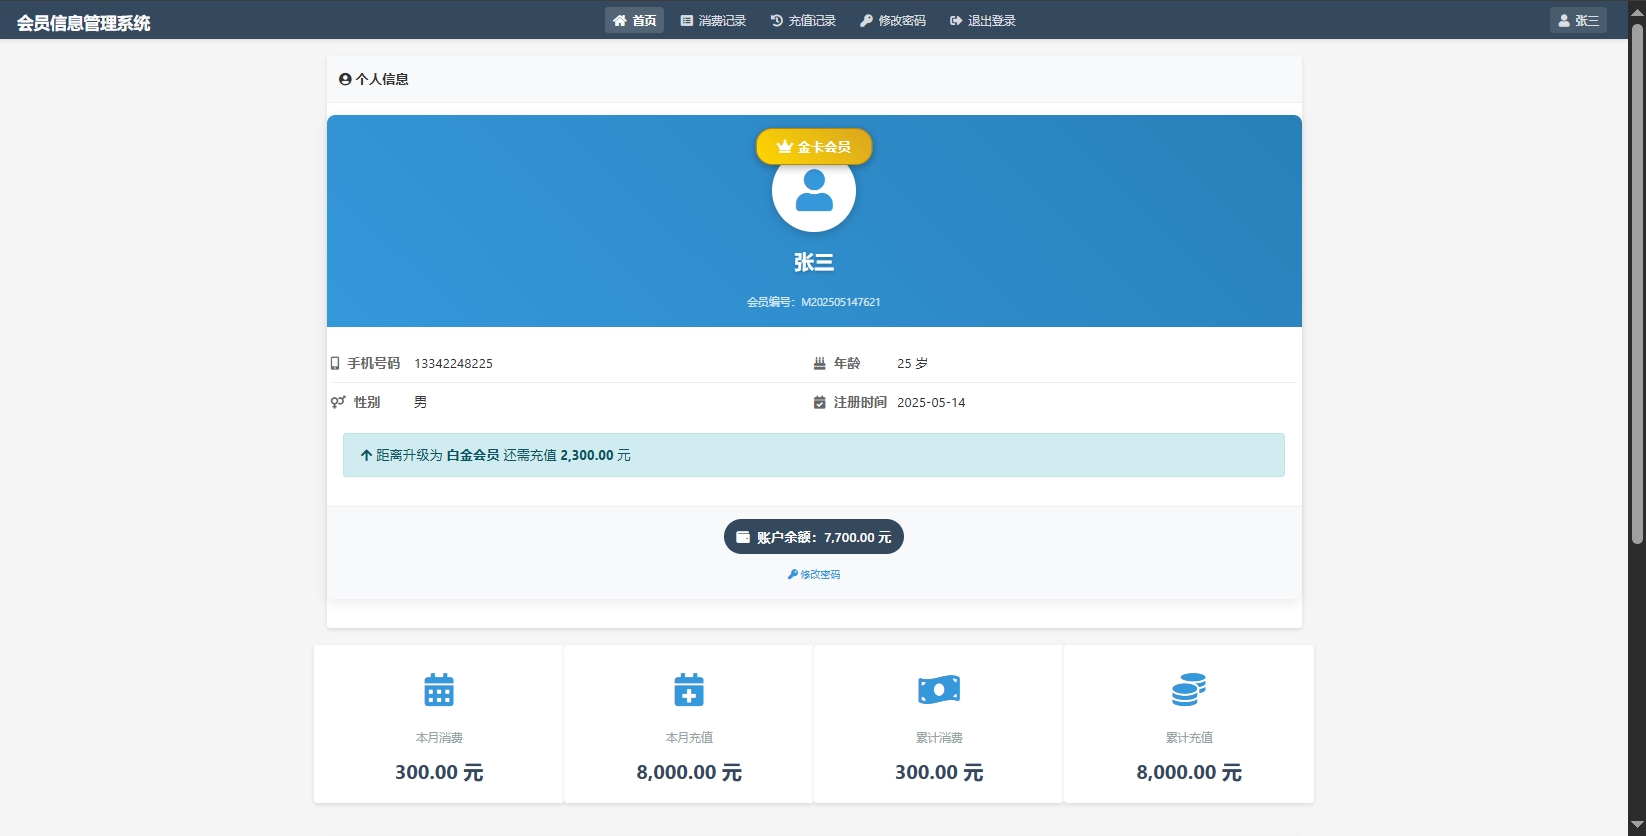
Task: Click the round user avatar icon
Action: click(814, 191)
